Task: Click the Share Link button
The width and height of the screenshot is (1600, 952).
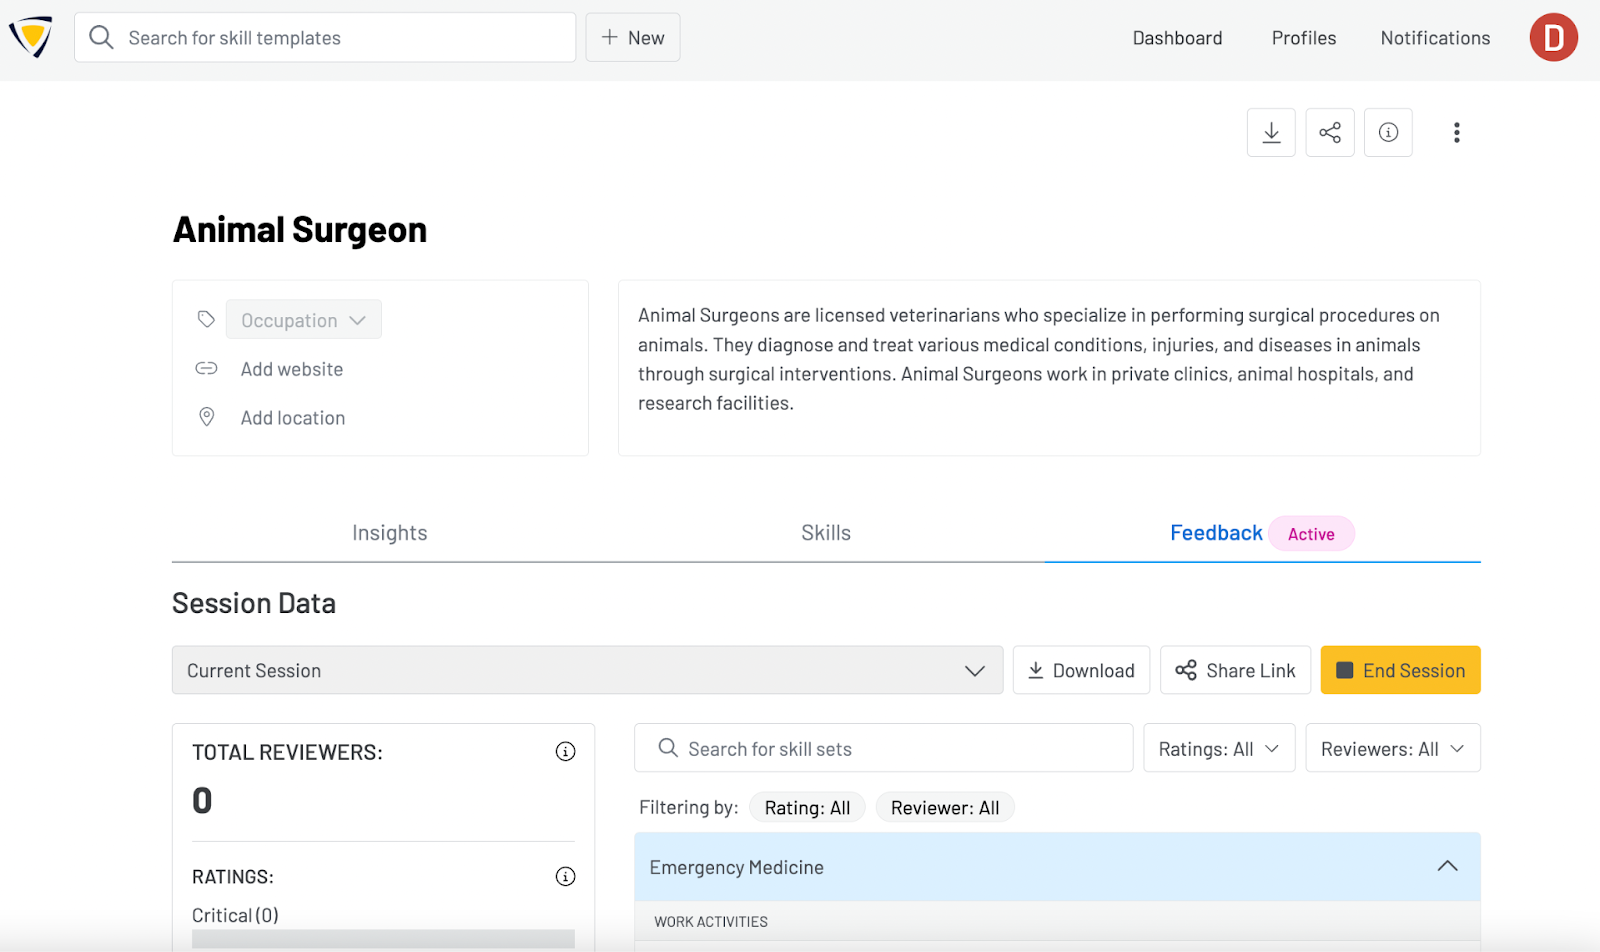Action: pyautogui.click(x=1235, y=671)
